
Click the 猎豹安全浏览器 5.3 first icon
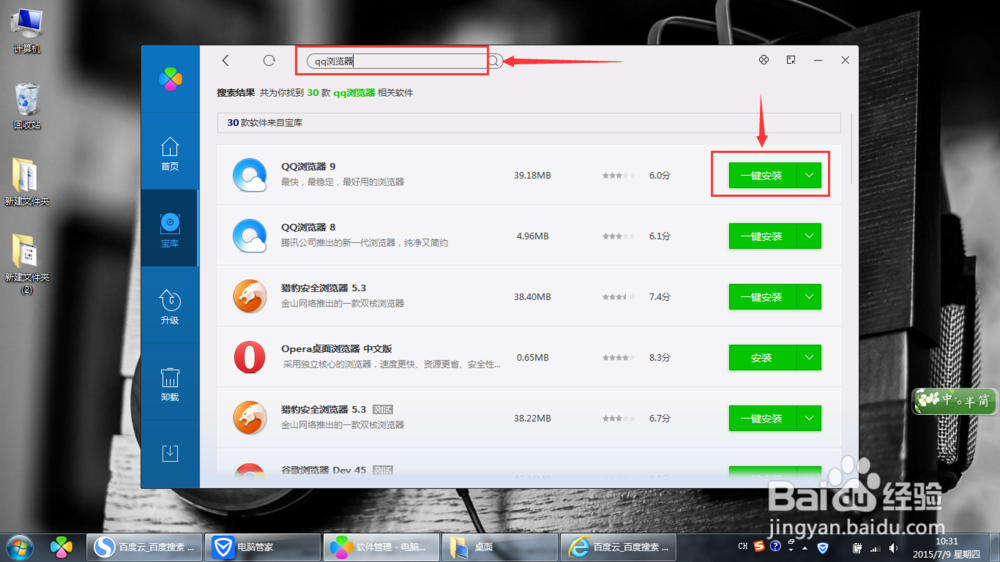(x=249, y=296)
